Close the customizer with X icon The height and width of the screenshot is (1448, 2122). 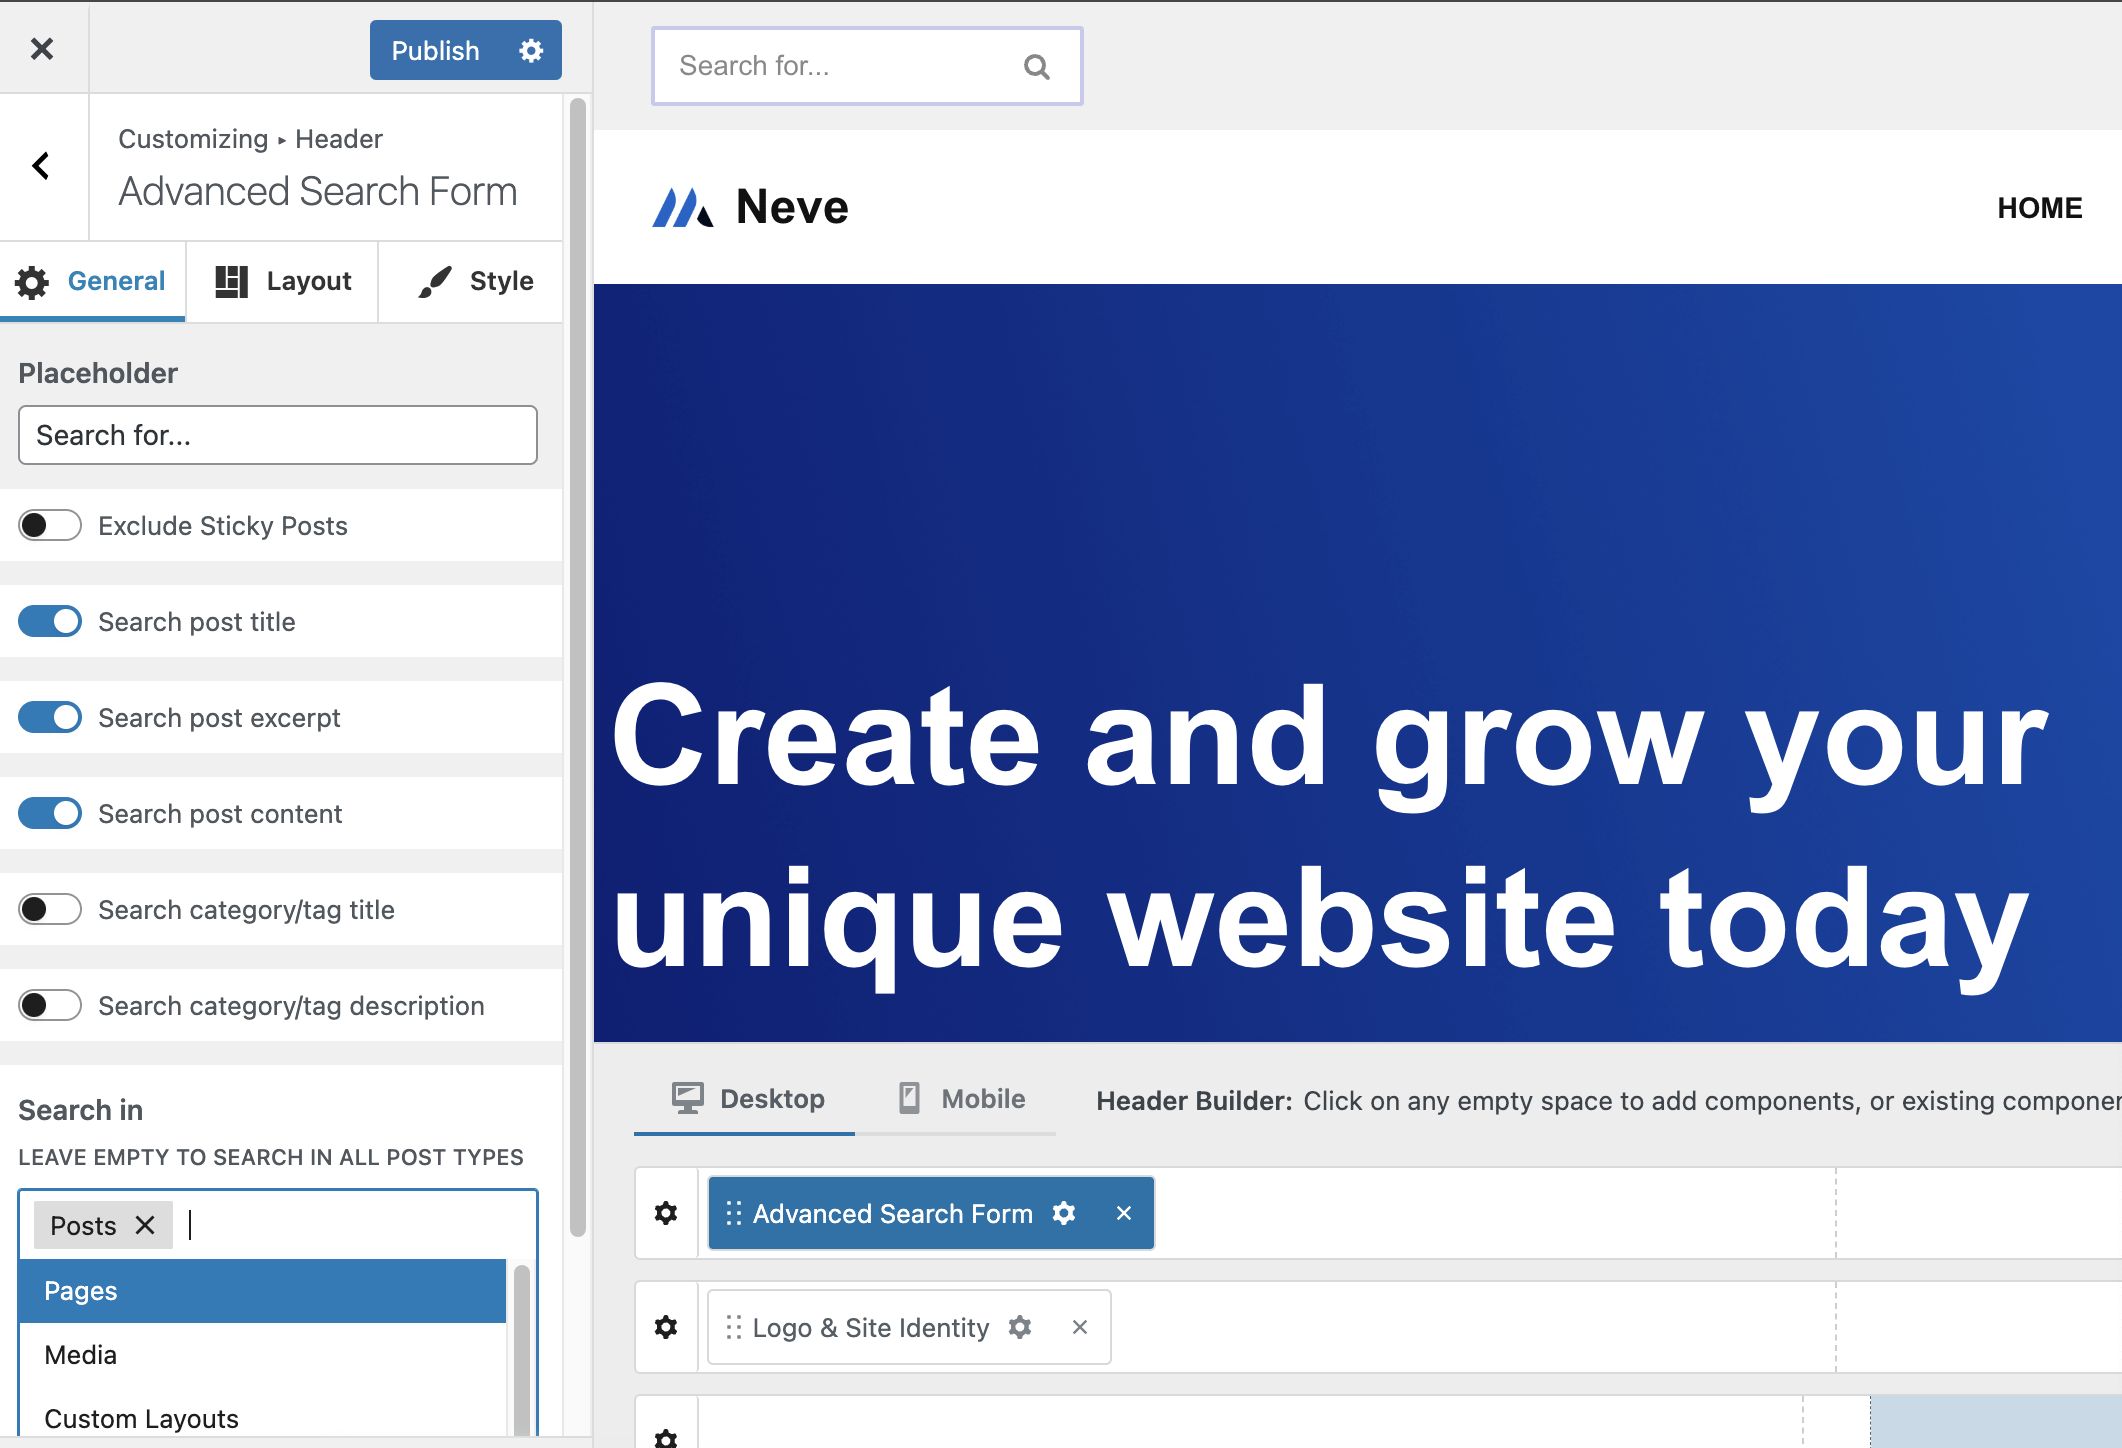tap(42, 49)
